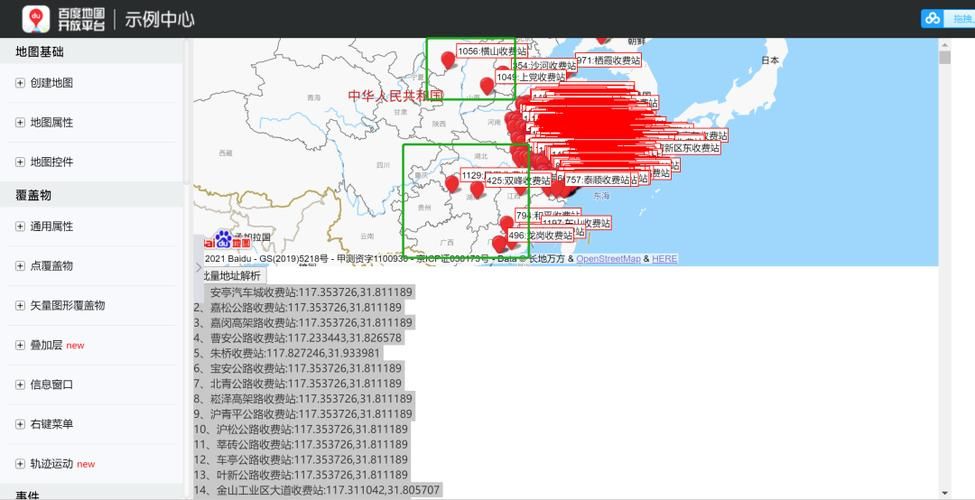Select result row 3、嘉闵高架路收费站
Image resolution: width=975 pixels, height=500 pixels.
pyautogui.click(x=303, y=323)
